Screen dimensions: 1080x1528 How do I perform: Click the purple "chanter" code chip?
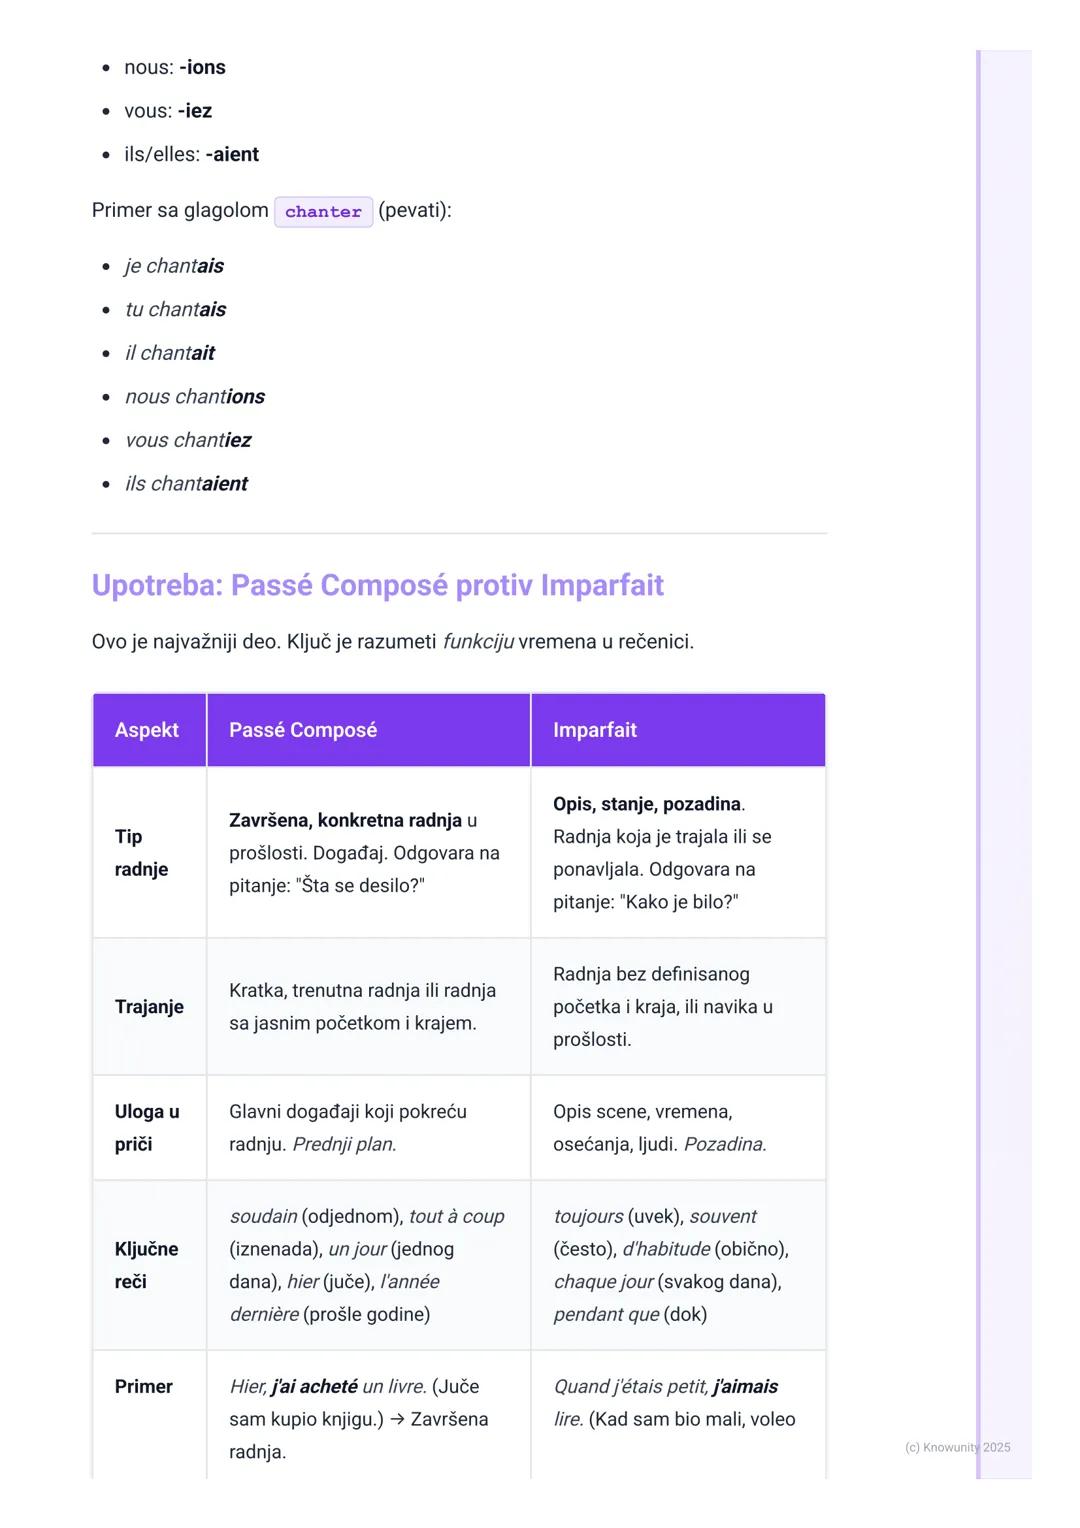[323, 212]
